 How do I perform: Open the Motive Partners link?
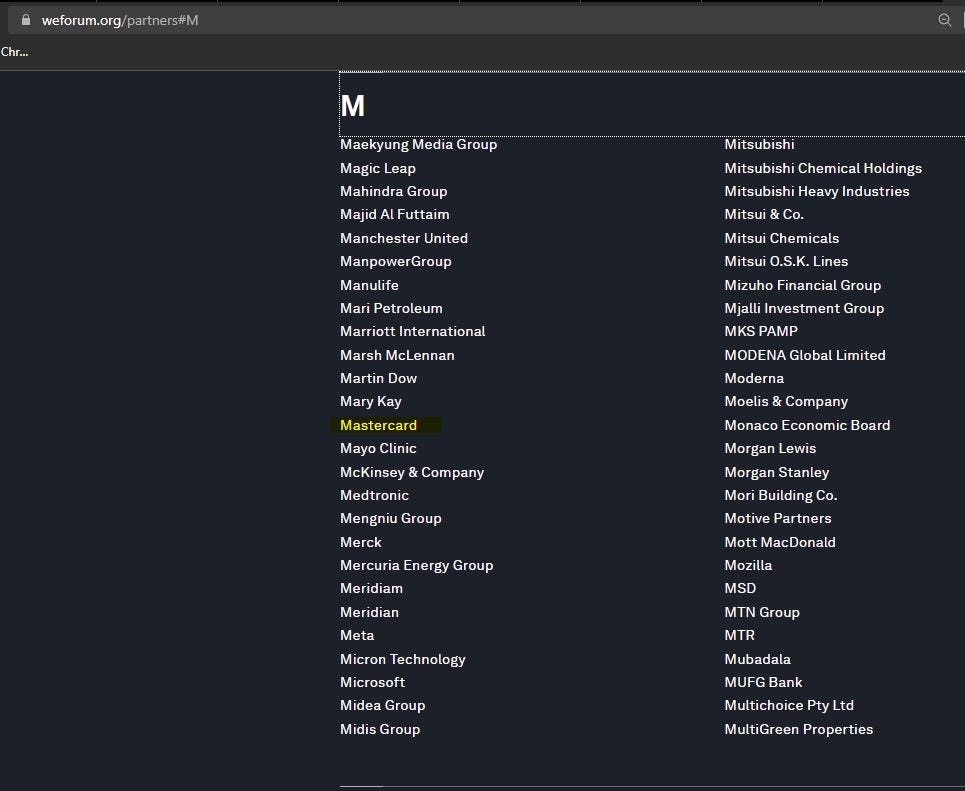[778, 518]
